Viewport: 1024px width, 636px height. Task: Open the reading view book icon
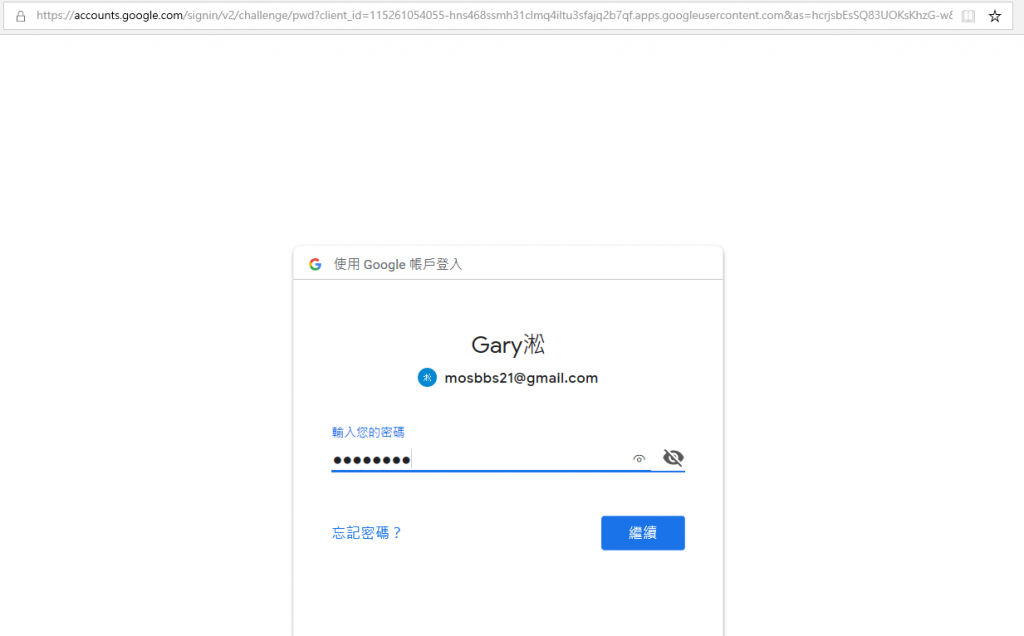click(968, 16)
